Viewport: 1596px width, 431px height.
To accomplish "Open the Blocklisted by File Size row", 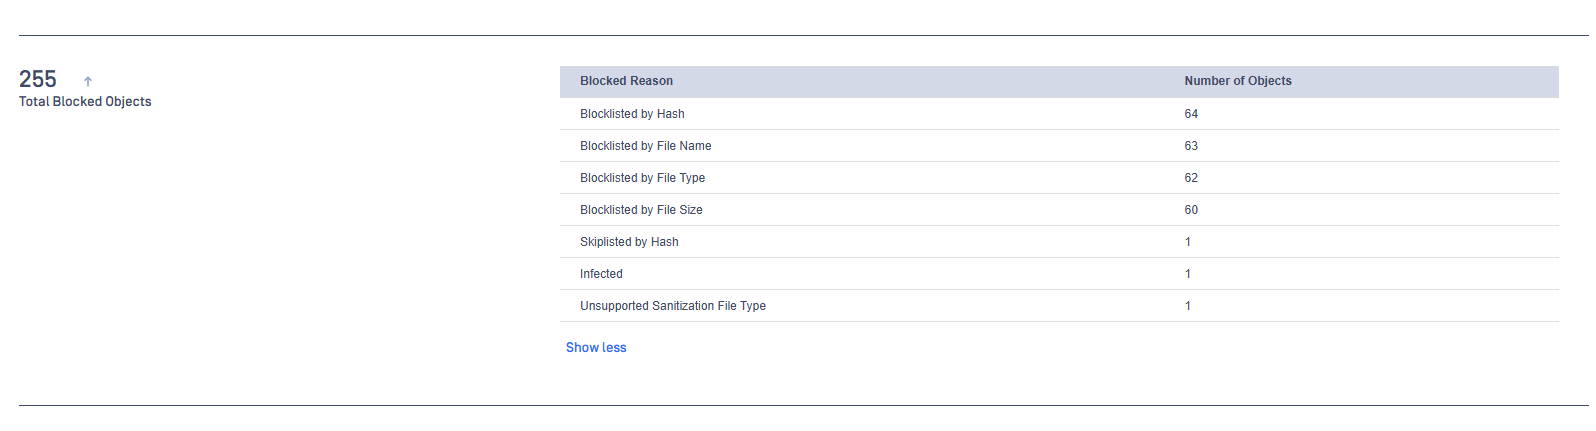I will click(1059, 210).
